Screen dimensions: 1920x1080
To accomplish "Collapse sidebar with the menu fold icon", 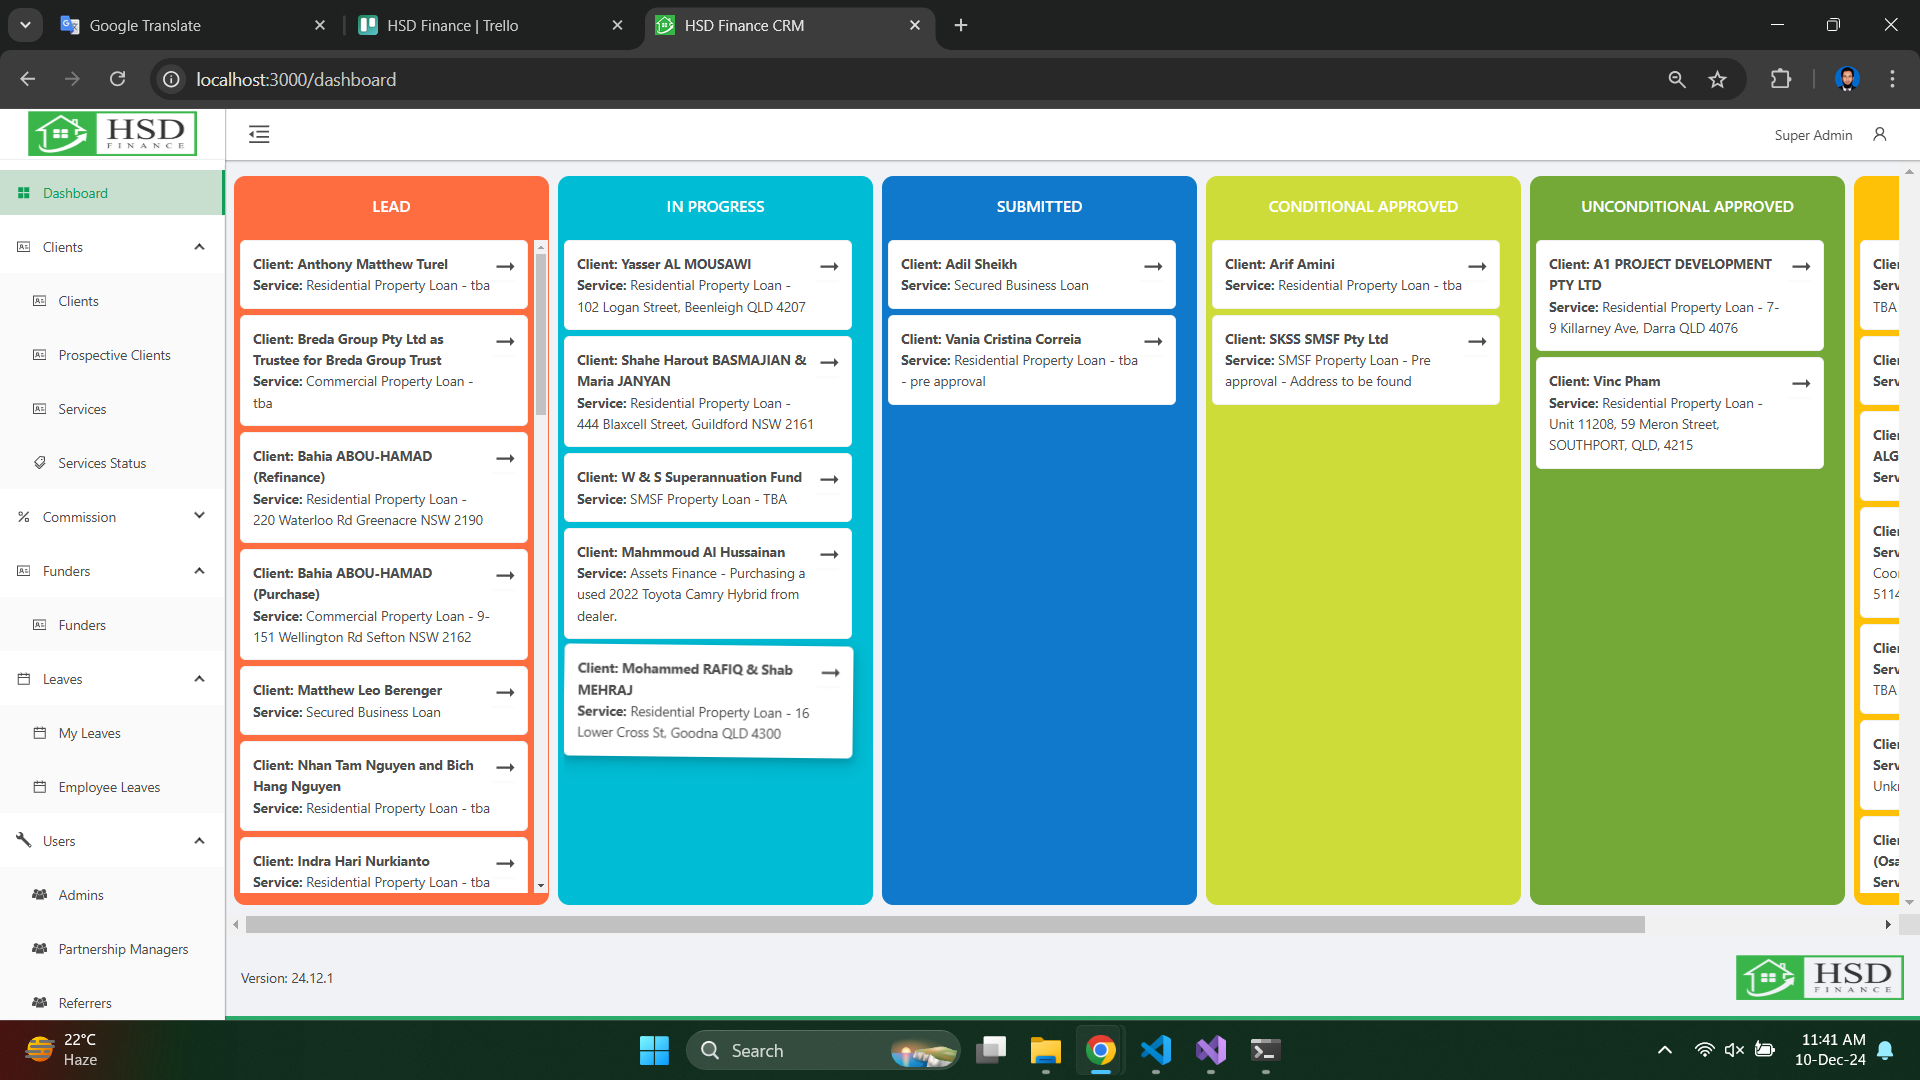I will pyautogui.click(x=259, y=134).
